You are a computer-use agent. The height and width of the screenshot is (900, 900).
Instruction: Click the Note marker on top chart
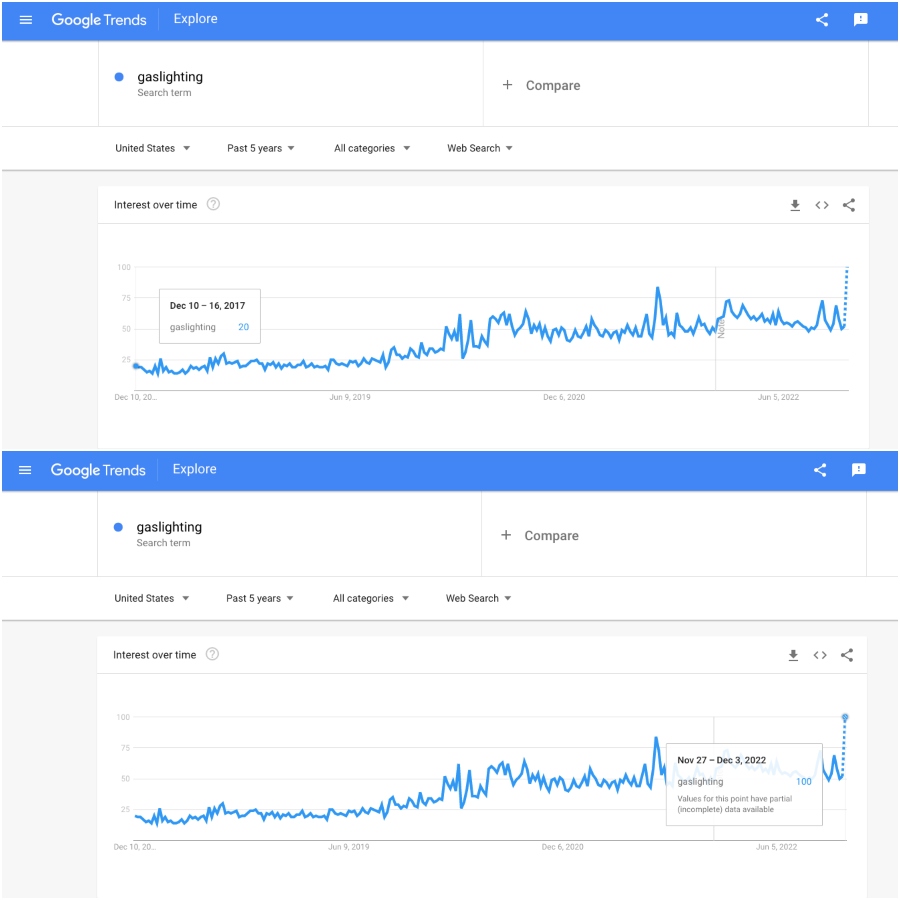[x=721, y=329]
